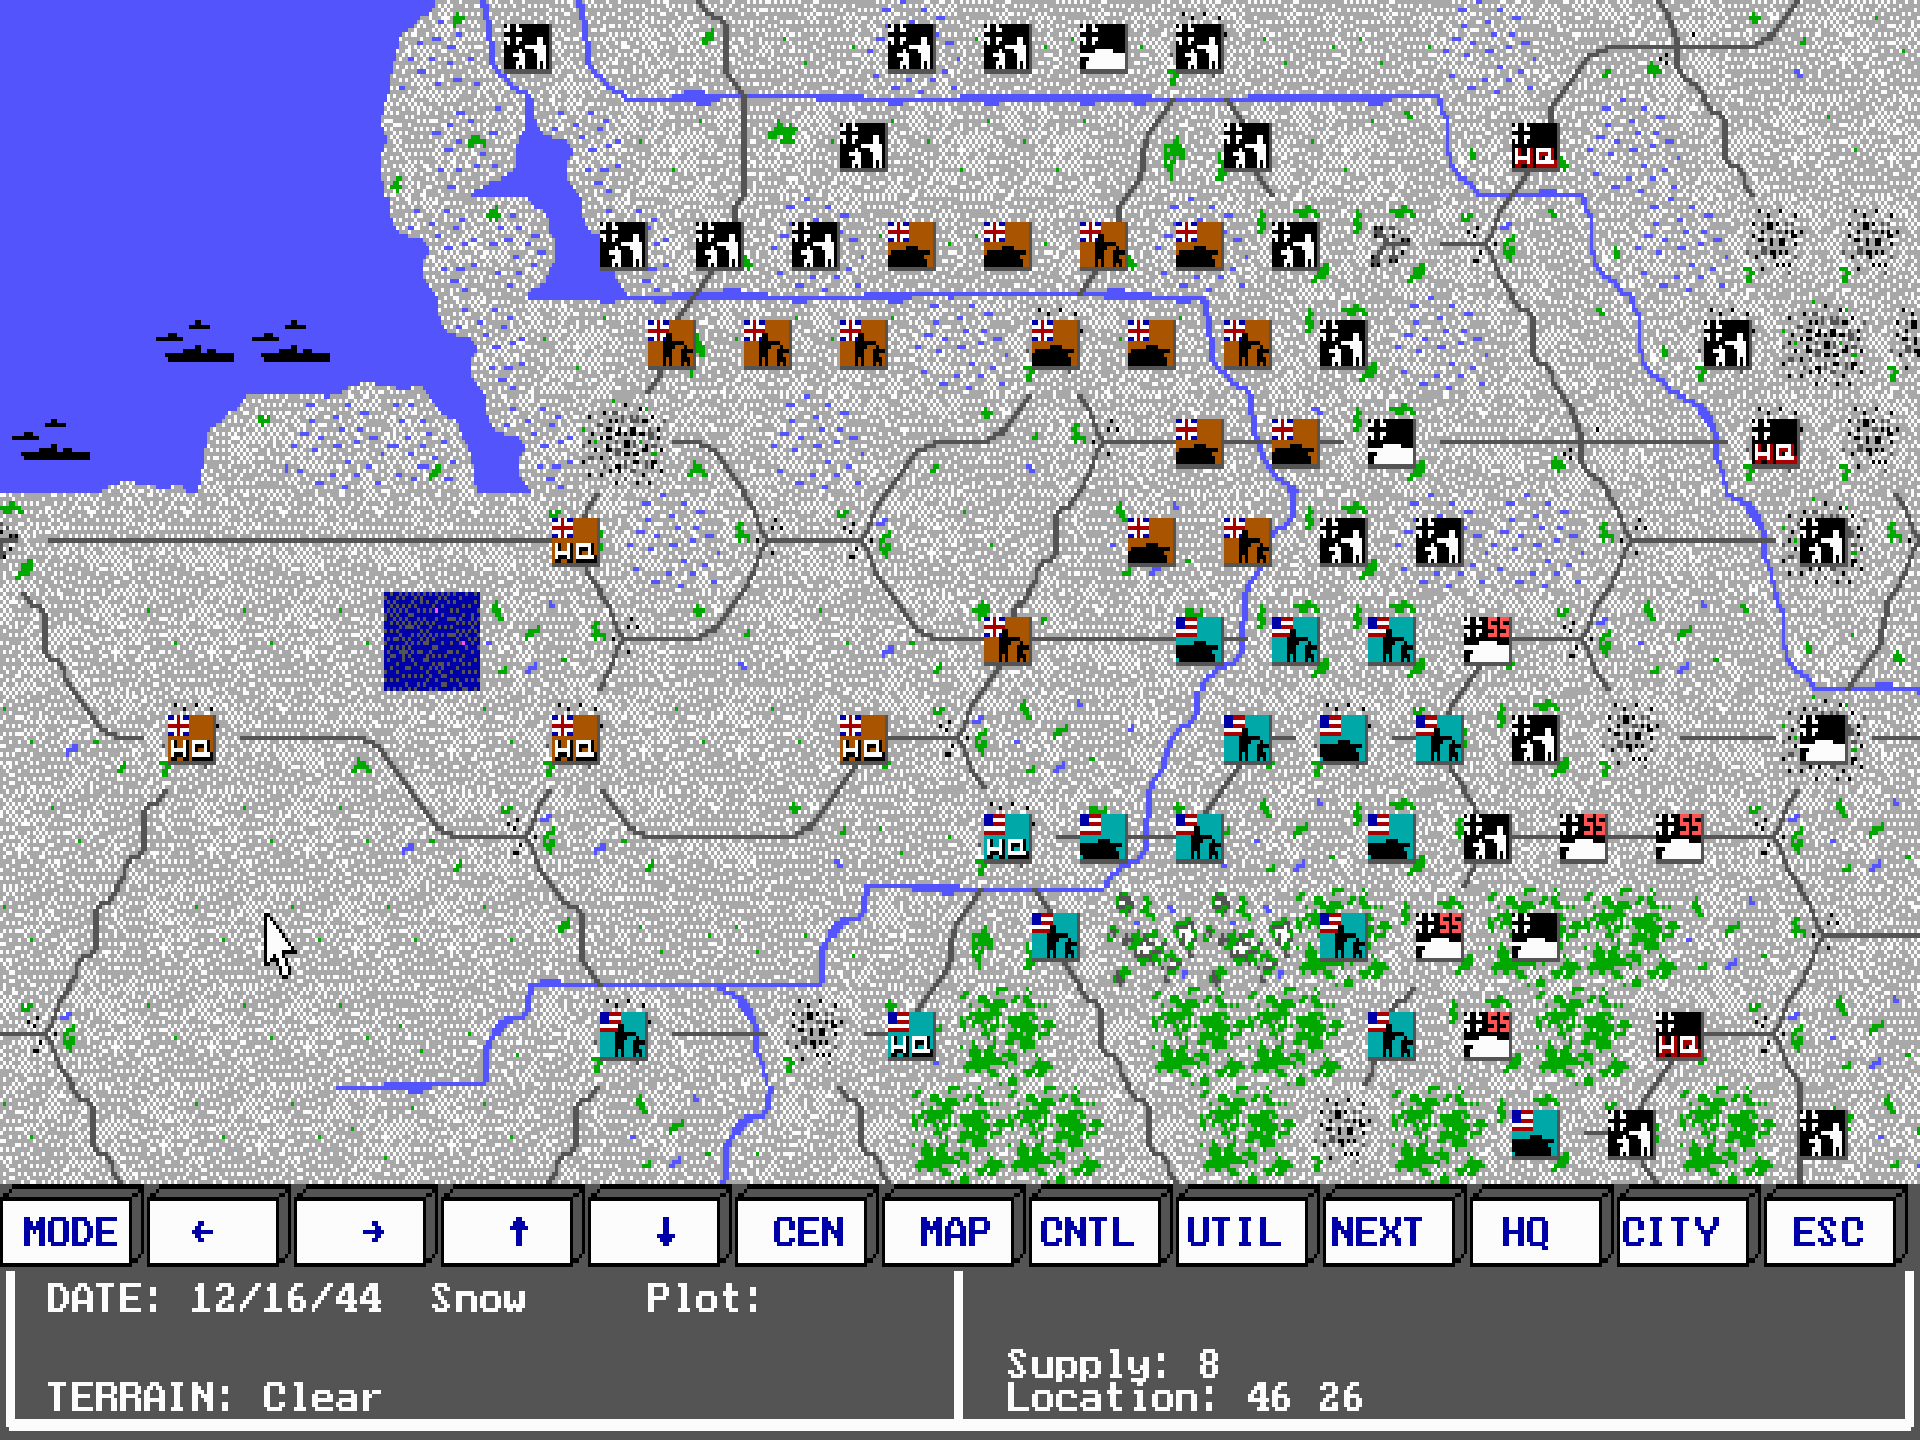The image size is (1920, 1440).
Task: Center the map with CEN
Action: click(803, 1231)
